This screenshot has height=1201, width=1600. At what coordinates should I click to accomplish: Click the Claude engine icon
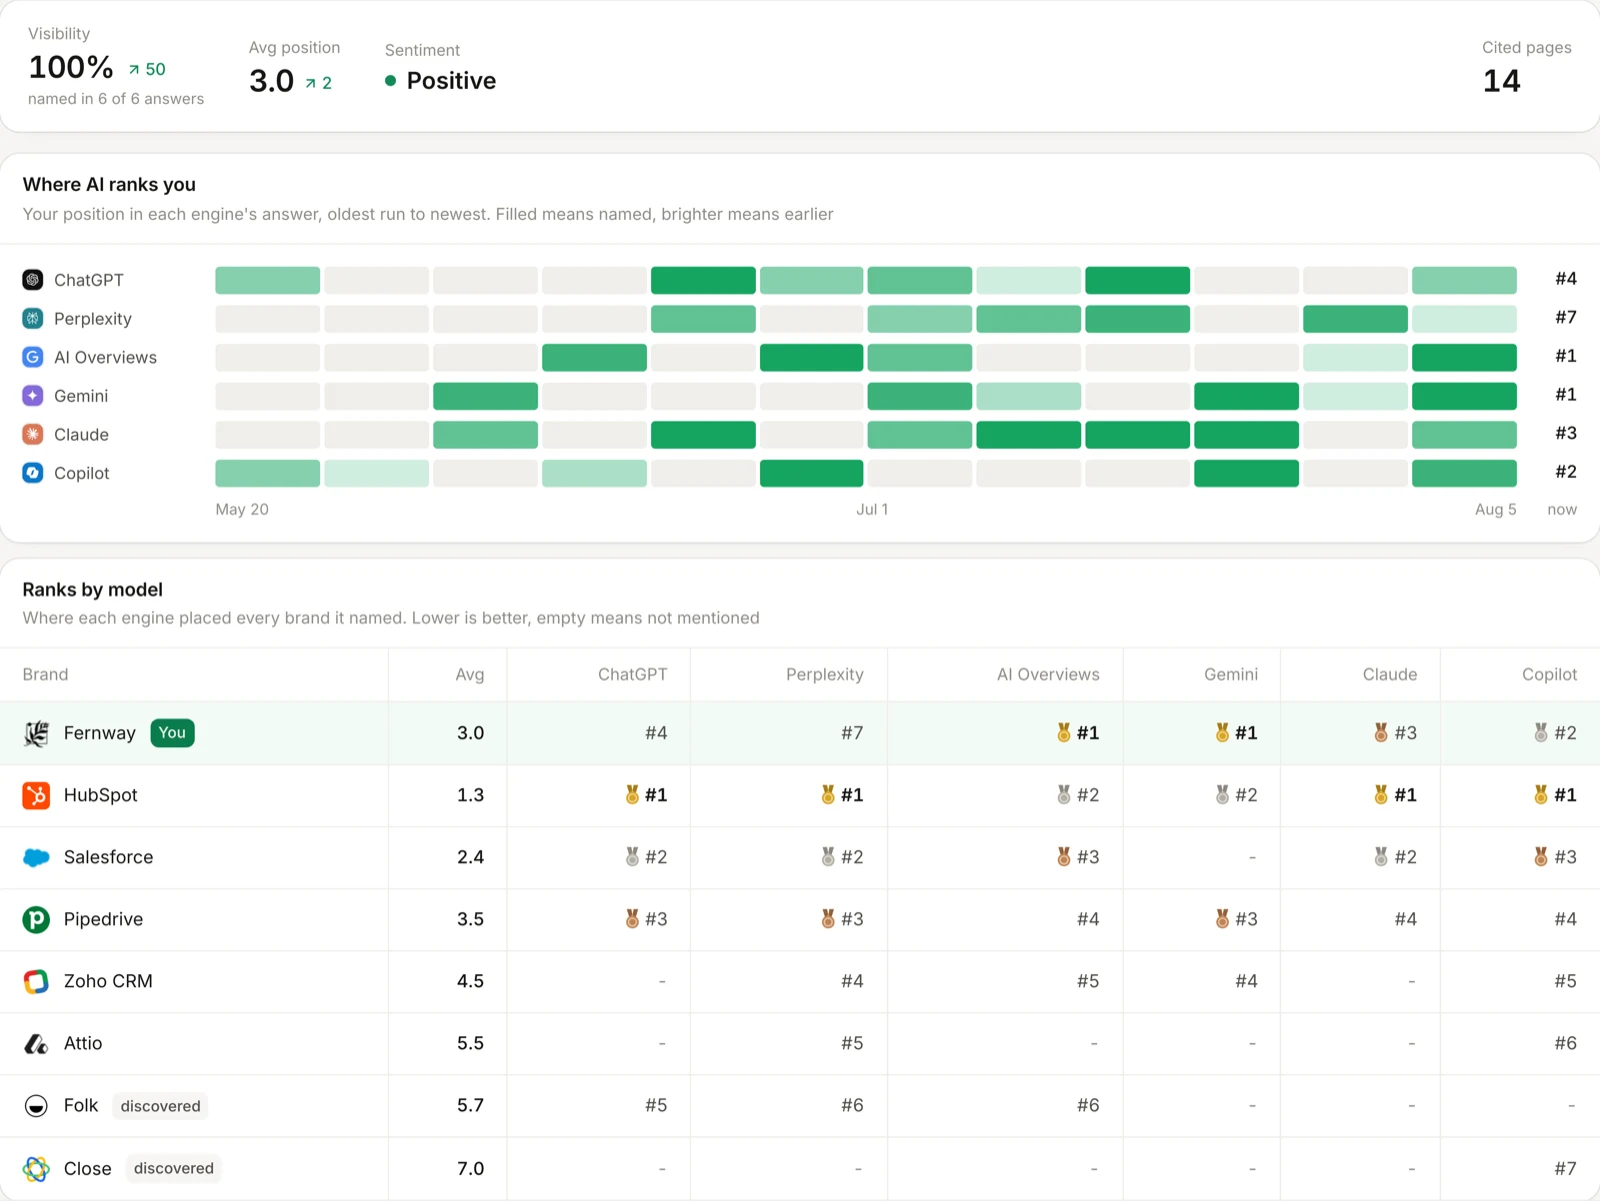[33, 434]
